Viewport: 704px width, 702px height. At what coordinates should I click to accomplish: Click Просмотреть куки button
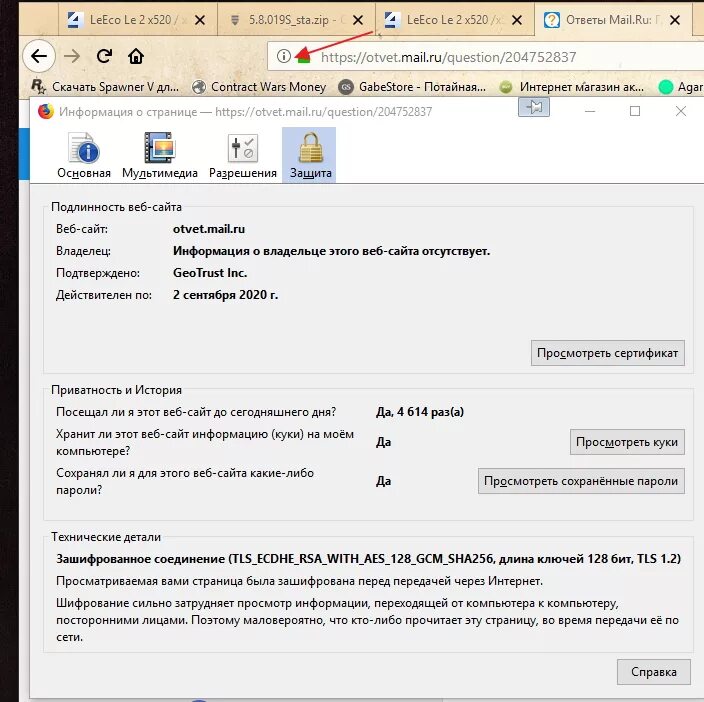point(627,442)
